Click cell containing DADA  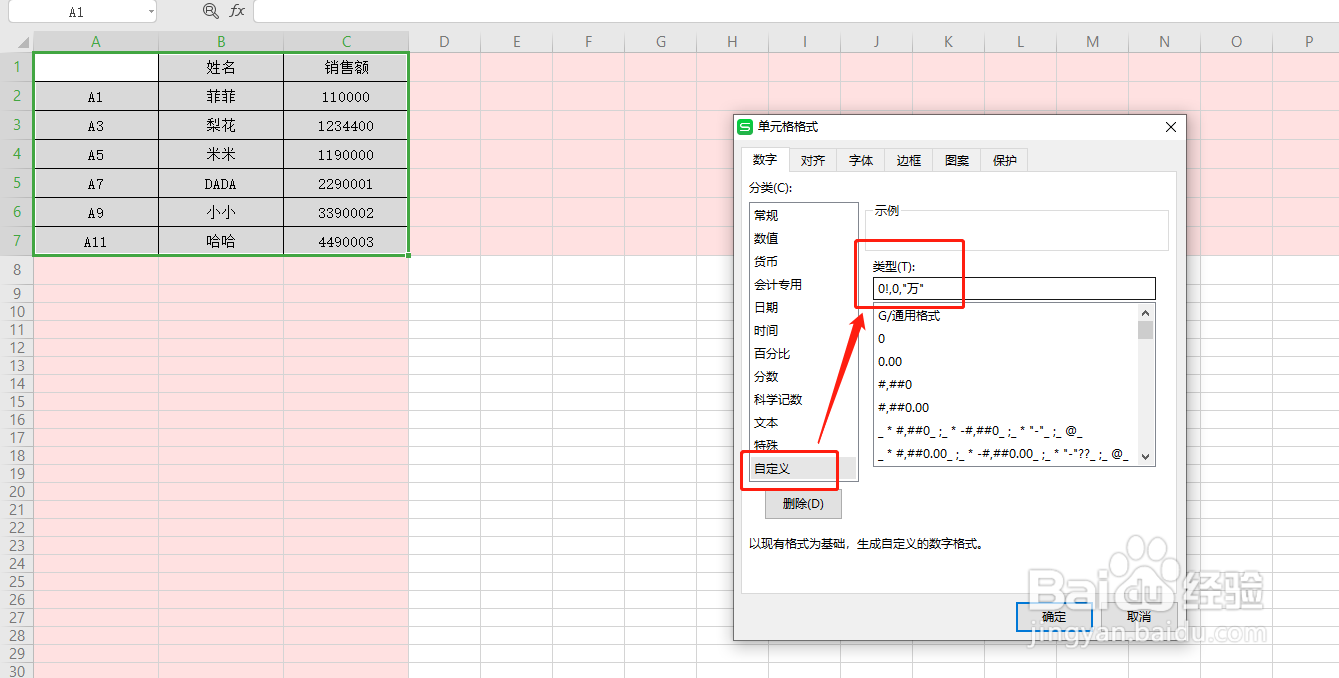tap(221, 183)
